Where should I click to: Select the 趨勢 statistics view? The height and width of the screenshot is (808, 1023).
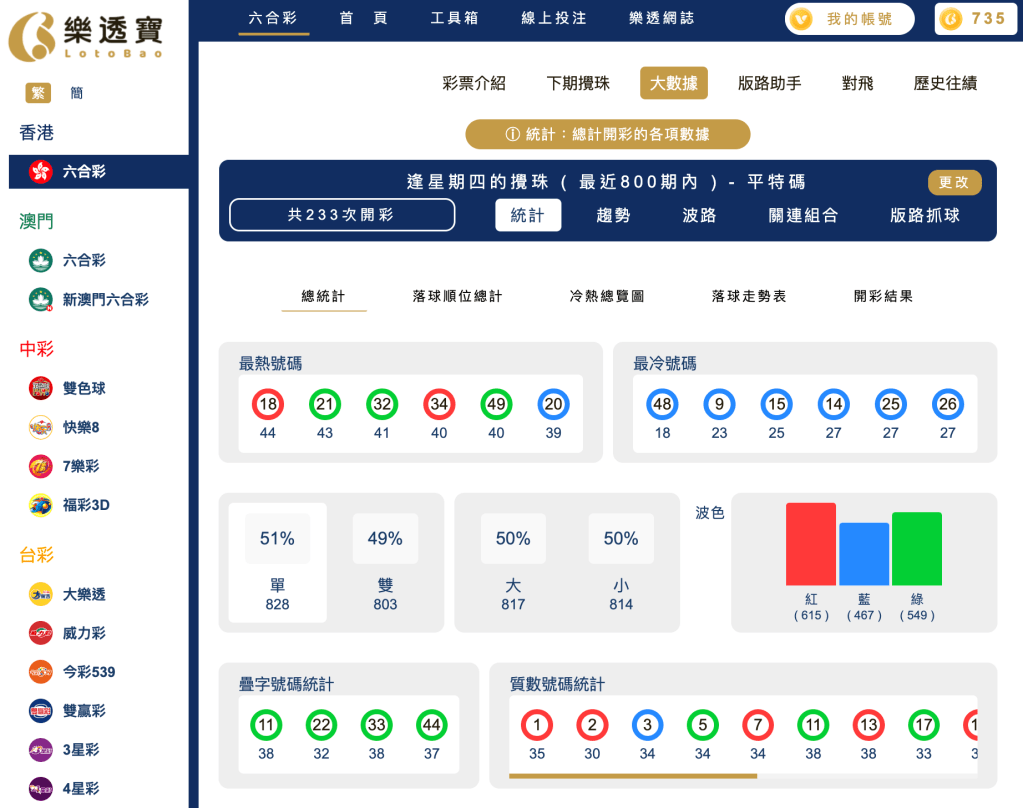[613, 215]
